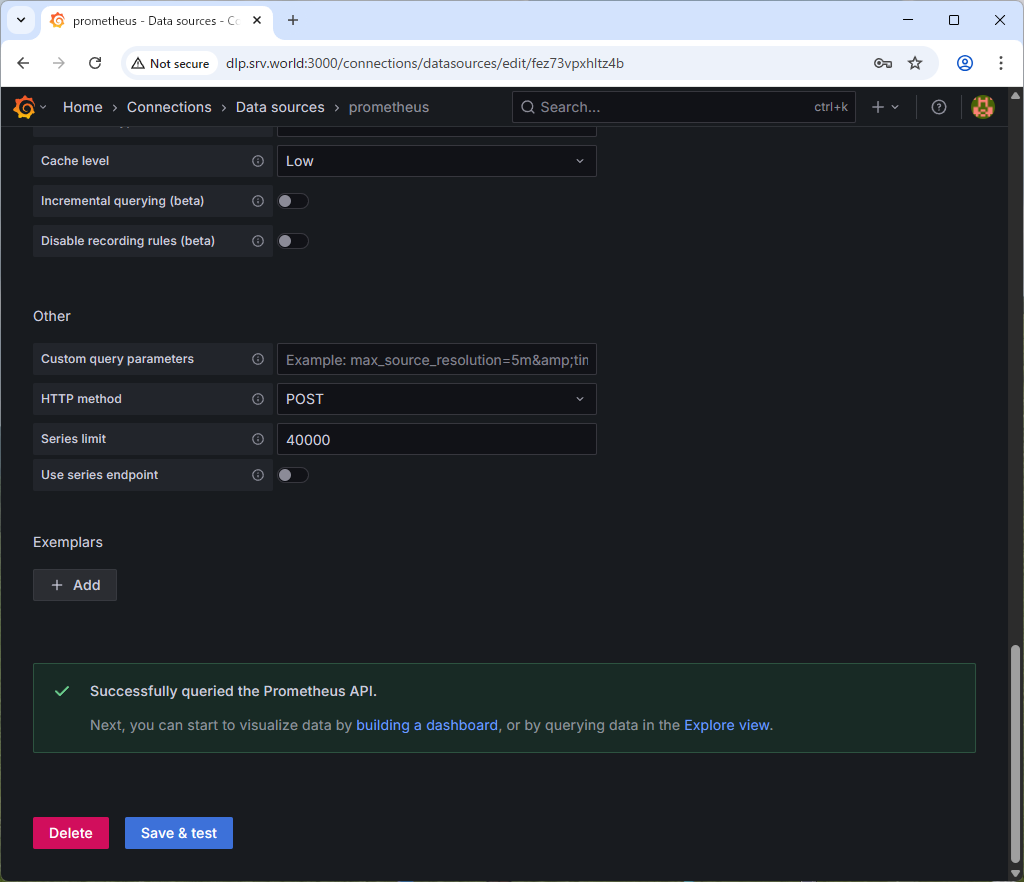Bookmark this page with star icon
The height and width of the screenshot is (882, 1024).
tap(914, 63)
